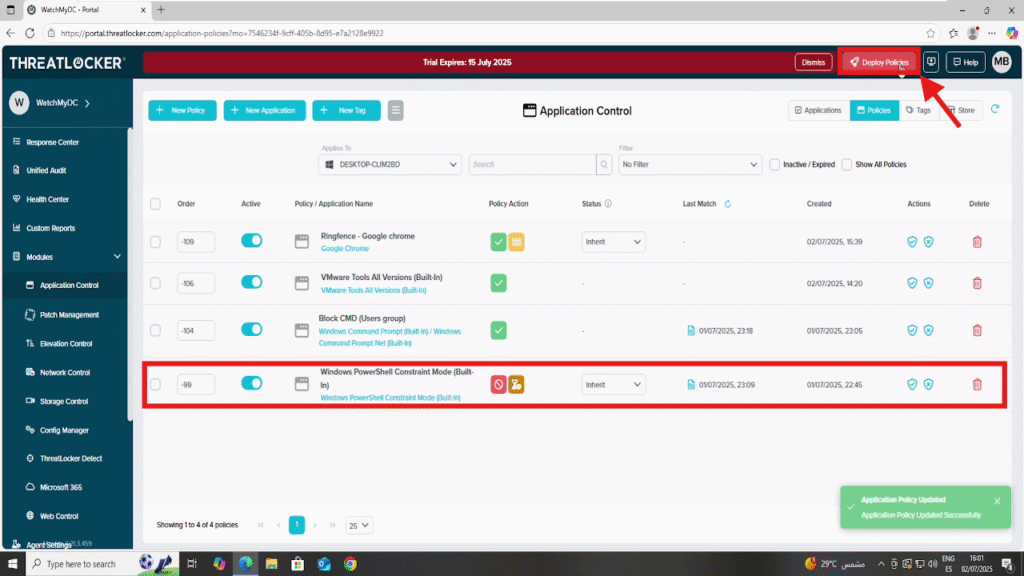The width and height of the screenshot is (1024, 576).
Task: Open Network Control module
Action: coord(65,372)
